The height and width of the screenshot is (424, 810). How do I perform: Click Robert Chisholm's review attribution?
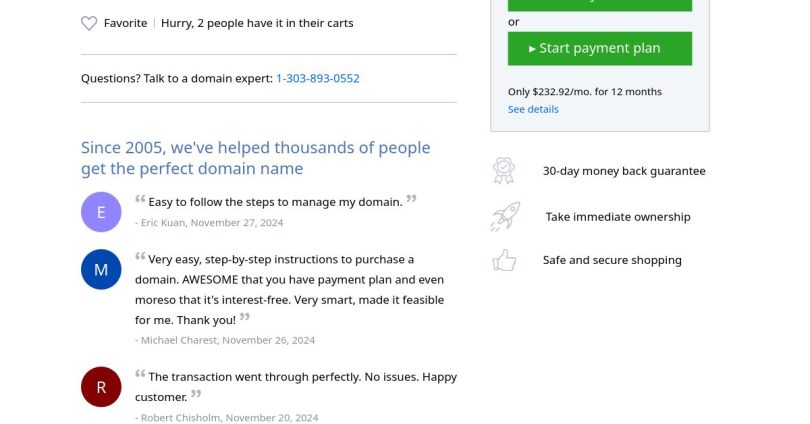point(227,417)
